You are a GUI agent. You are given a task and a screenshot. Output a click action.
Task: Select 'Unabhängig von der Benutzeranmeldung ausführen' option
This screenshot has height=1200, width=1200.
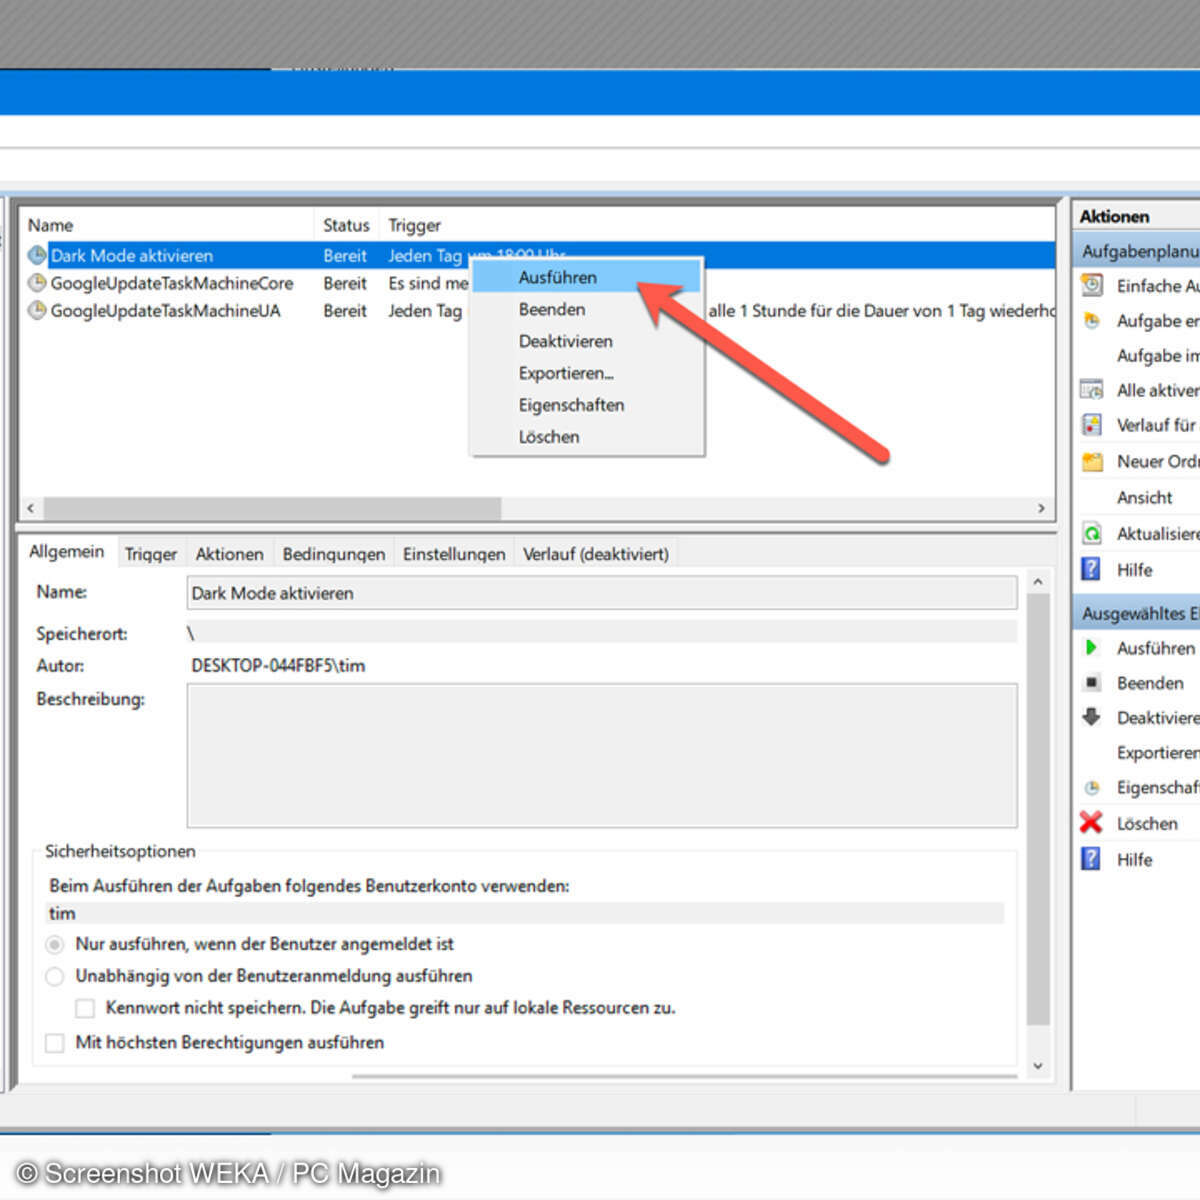[55, 976]
